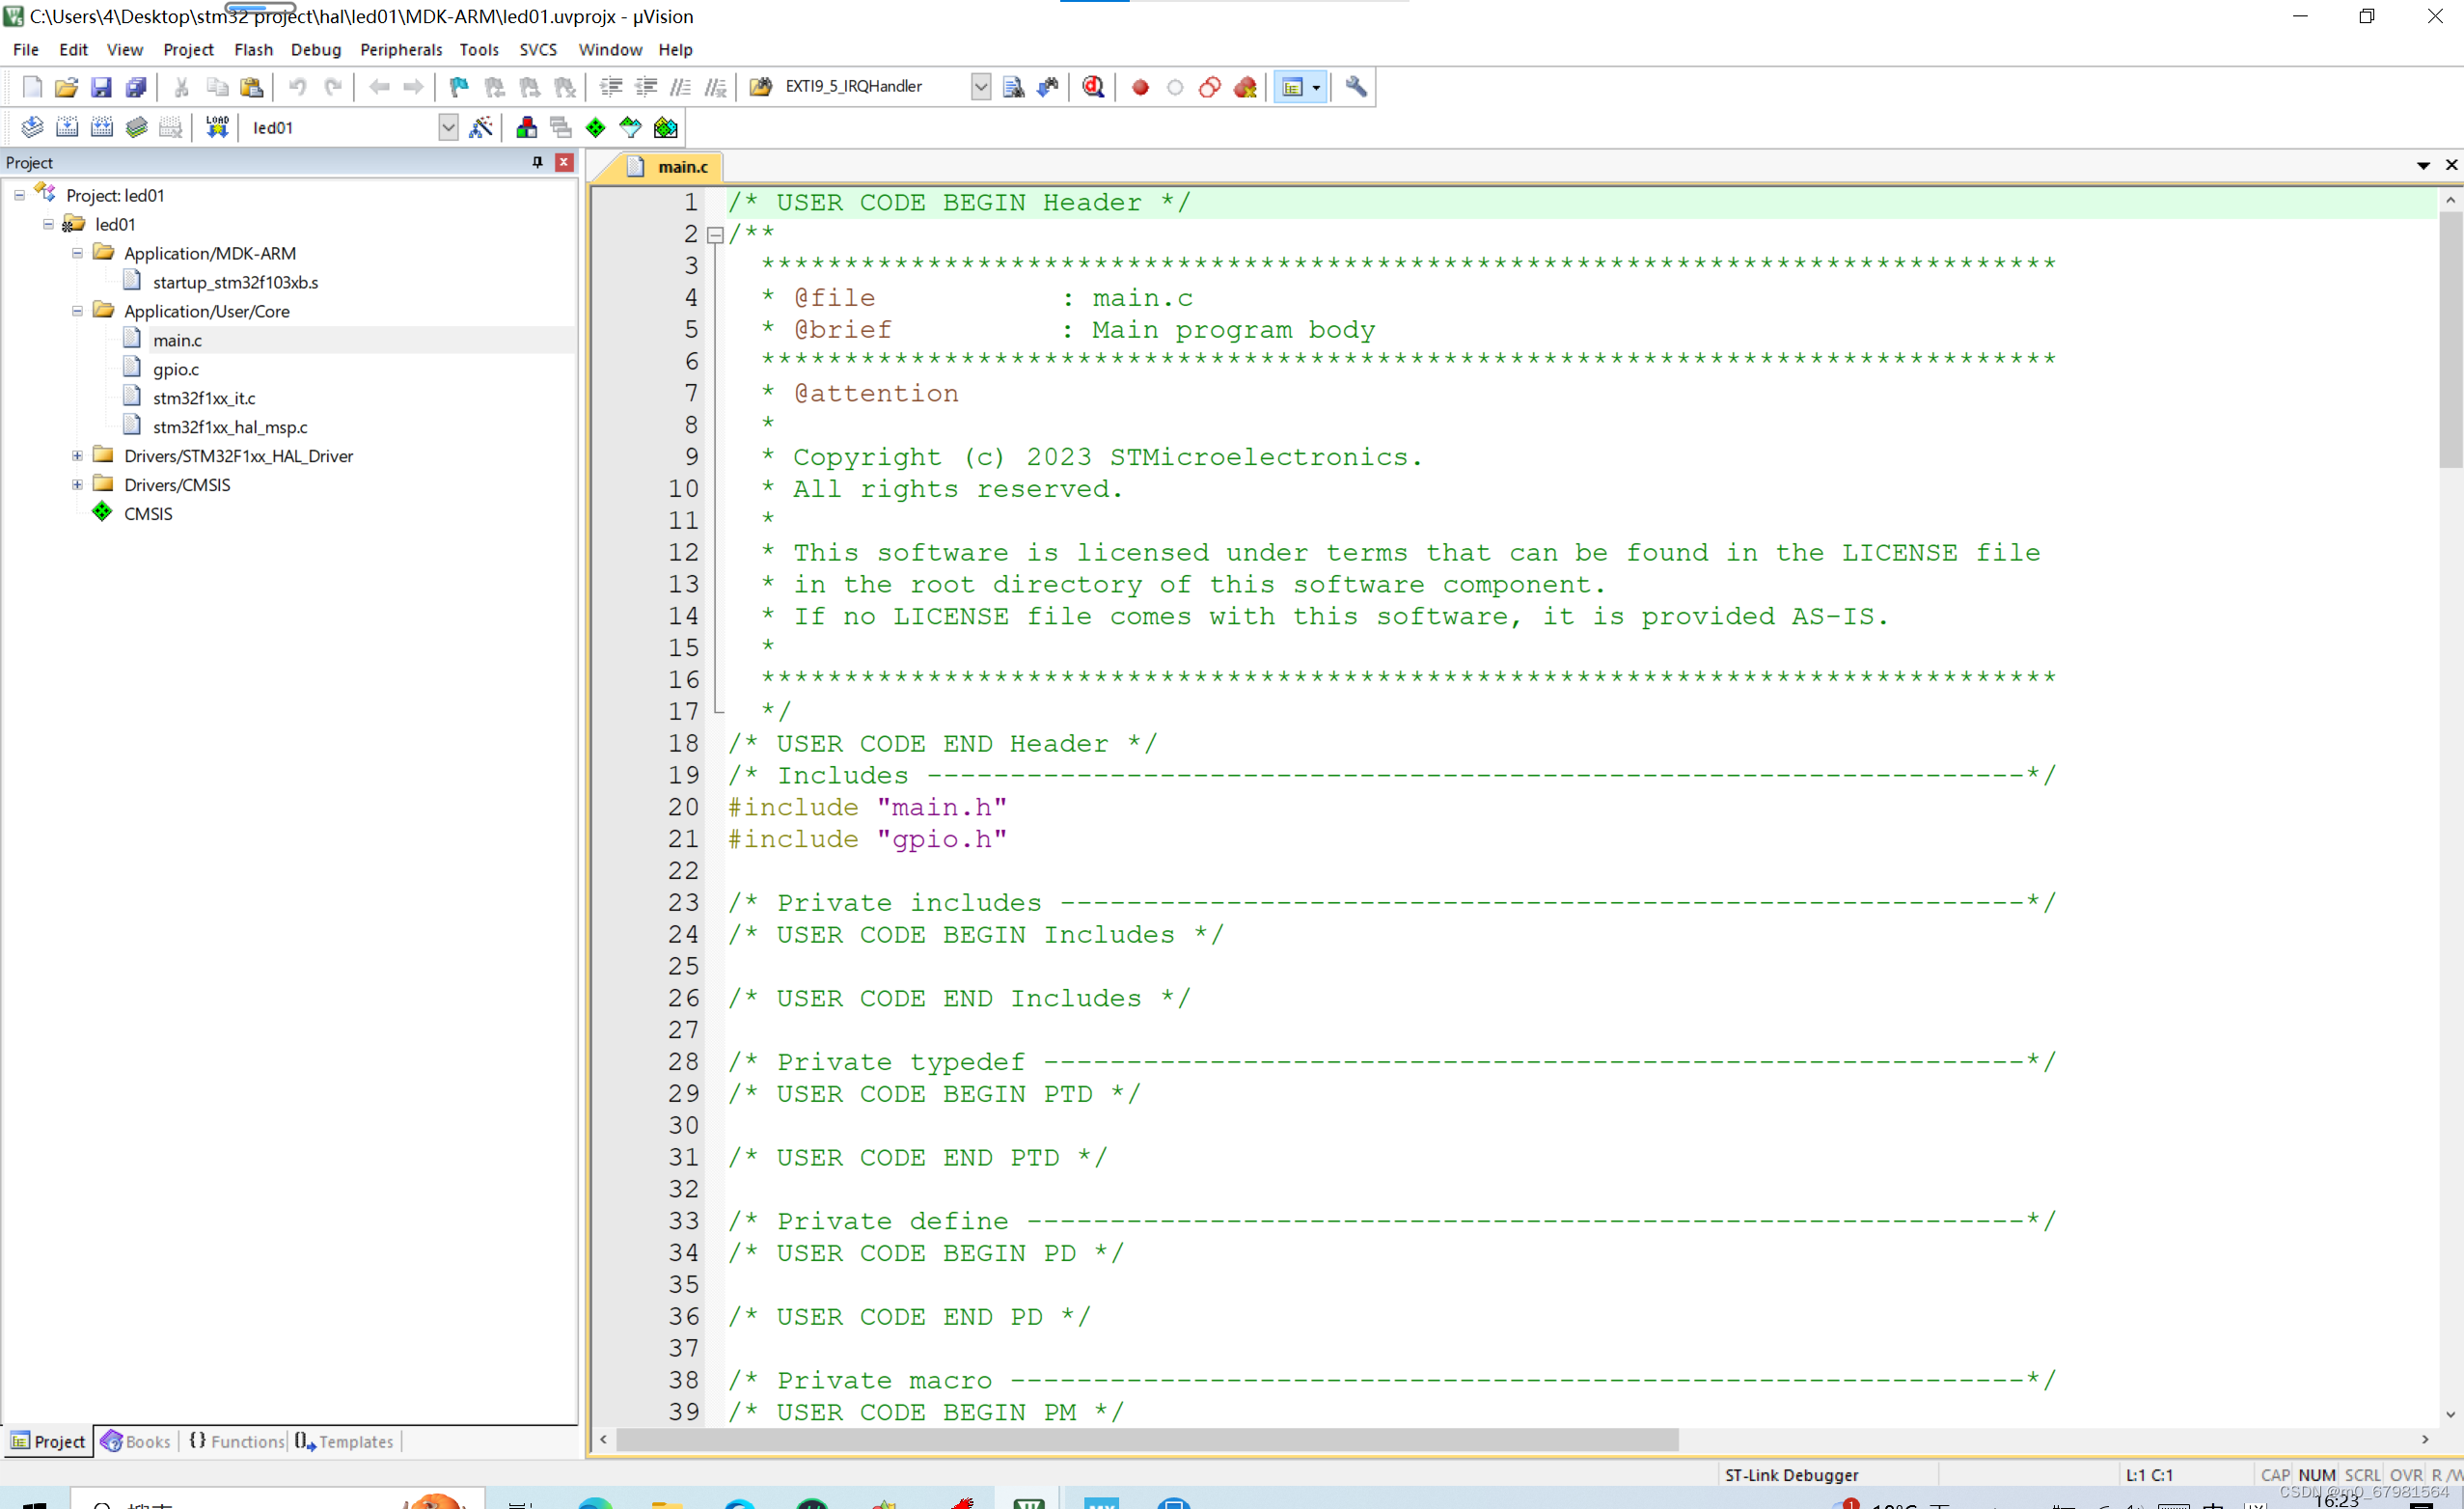Open Options for Target magic wand
This screenshot has width=2464, height=1509.
[x=481, y=127]
